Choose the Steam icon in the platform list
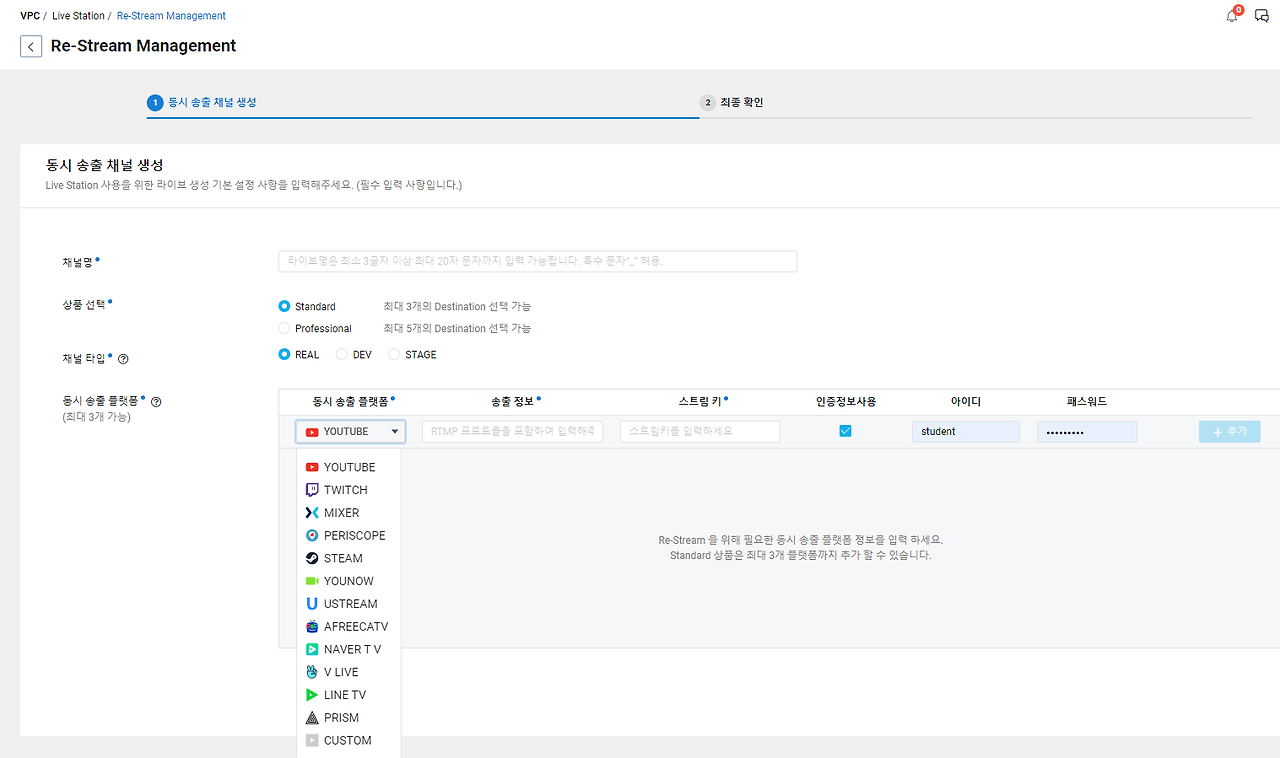 [x=312, y=558]
